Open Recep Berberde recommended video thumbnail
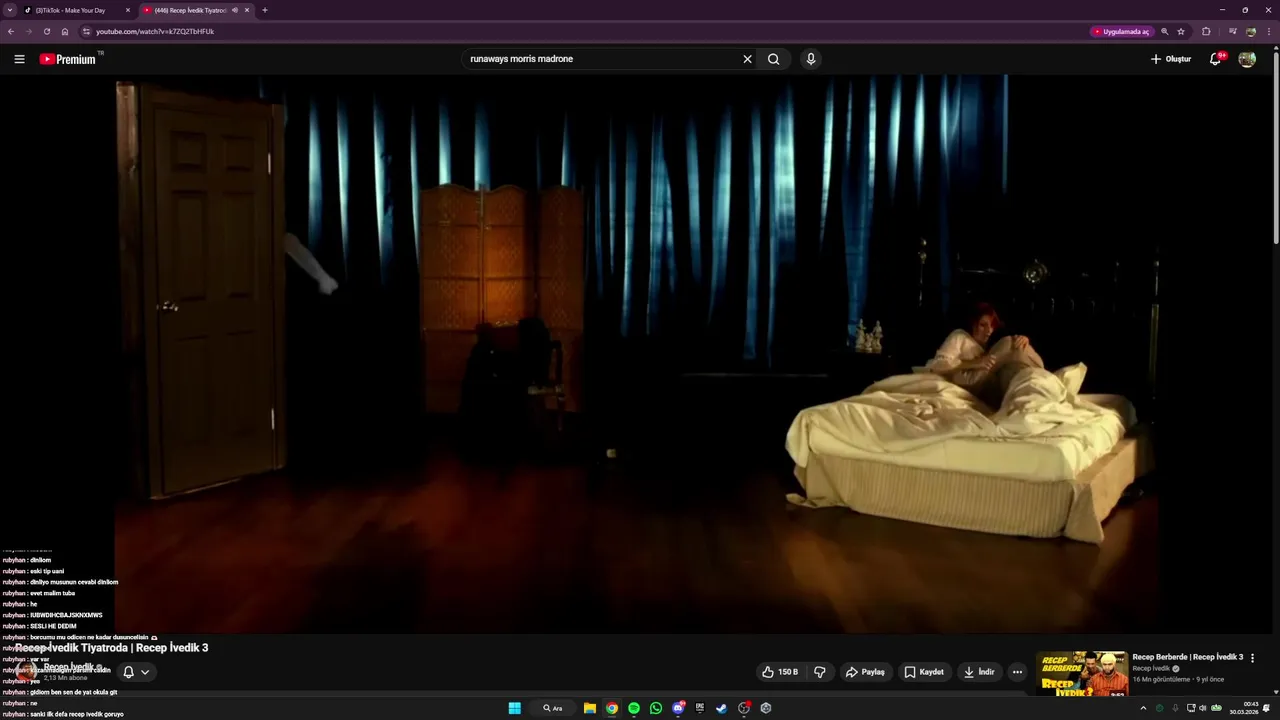The image size is (1280, 720). pos(1083,674)
